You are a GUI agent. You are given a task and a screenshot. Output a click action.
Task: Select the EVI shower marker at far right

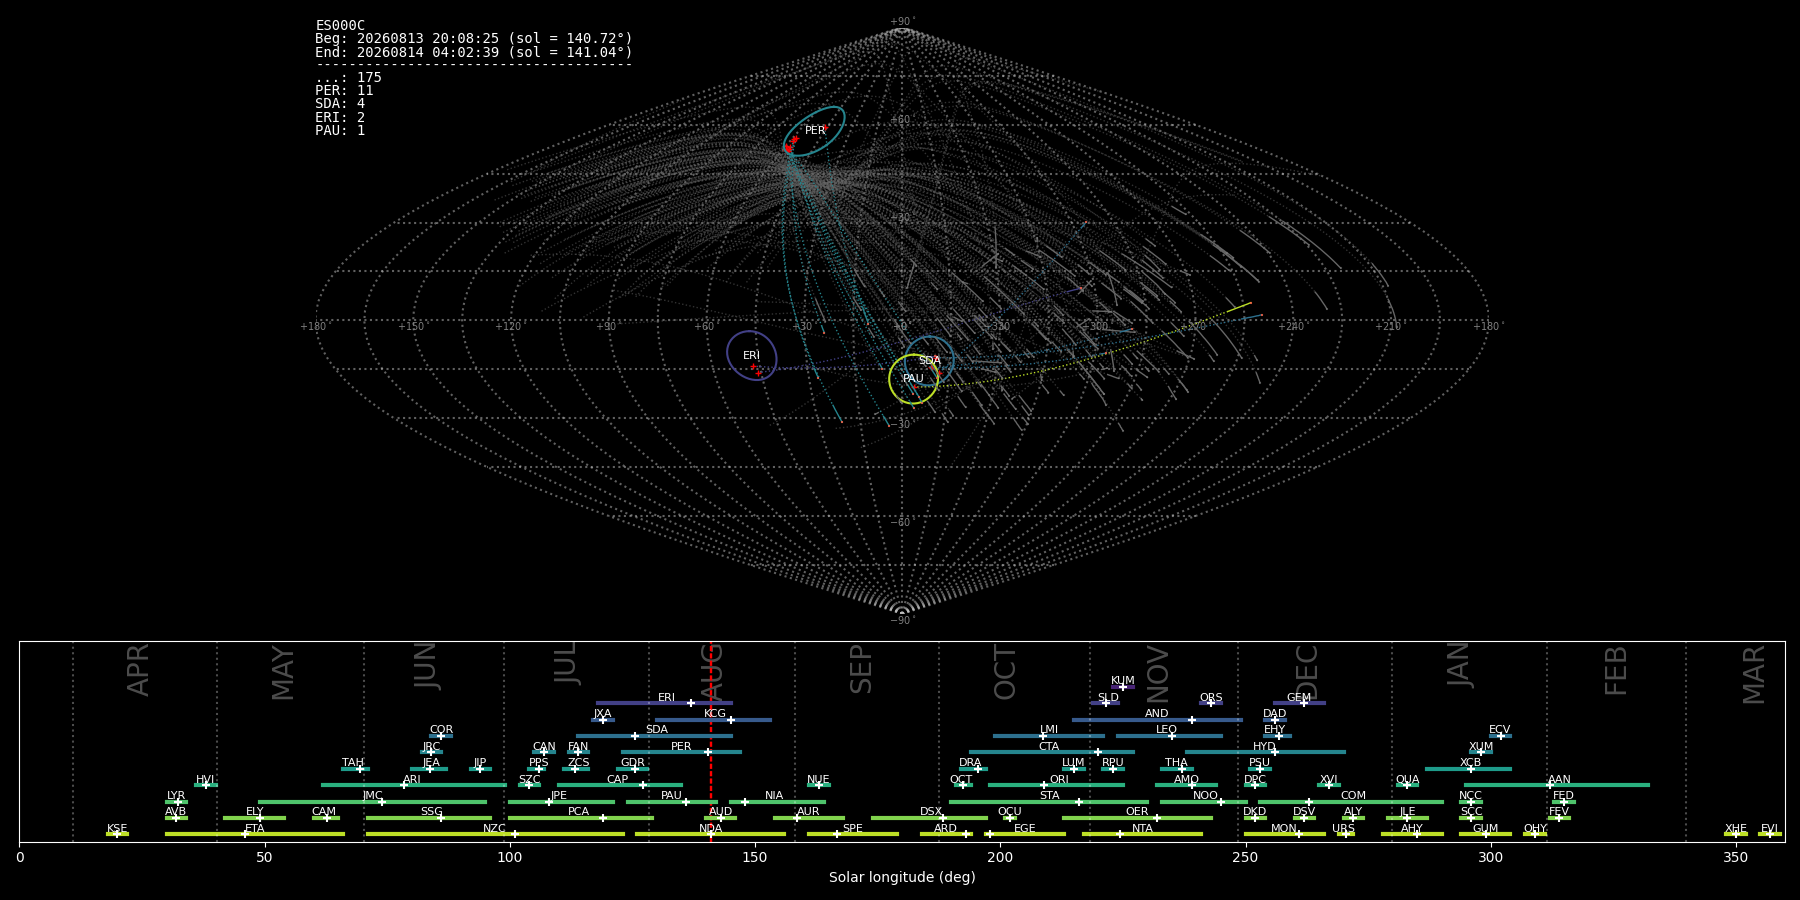click(x=1769, y=834)
